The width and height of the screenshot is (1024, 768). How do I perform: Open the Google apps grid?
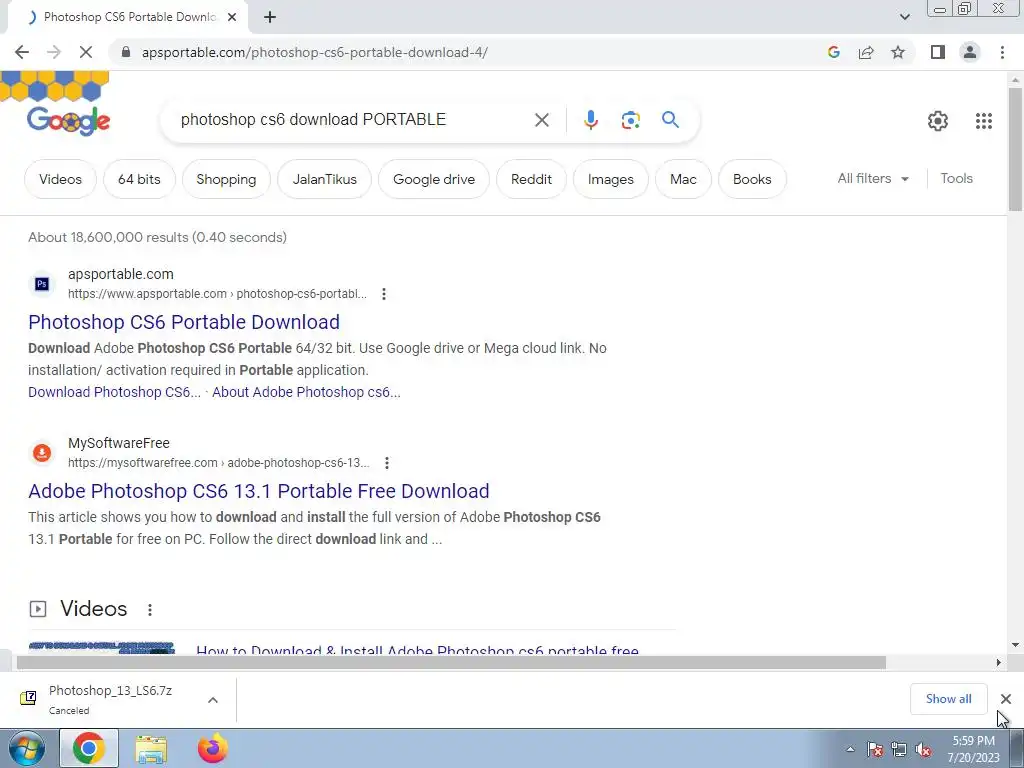(x=984, y=121)
